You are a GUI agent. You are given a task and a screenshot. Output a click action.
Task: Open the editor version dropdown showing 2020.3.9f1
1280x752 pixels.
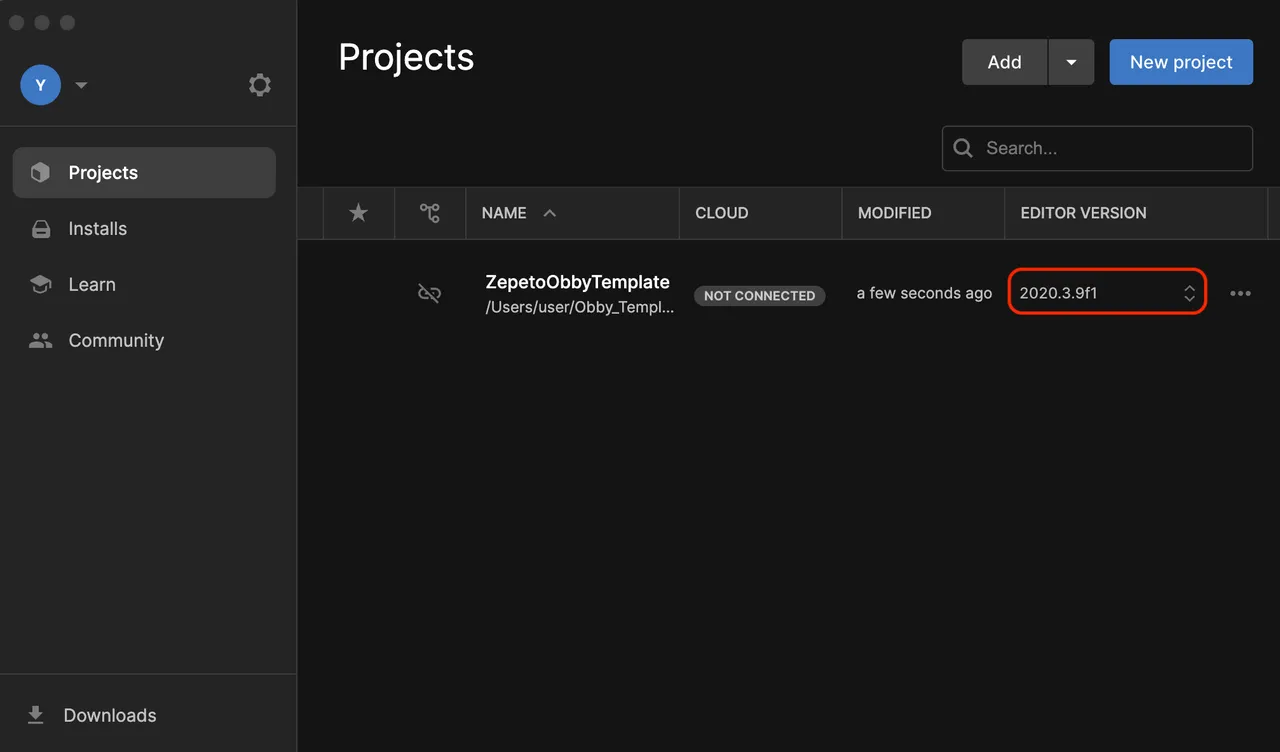tap(1107, 292)
